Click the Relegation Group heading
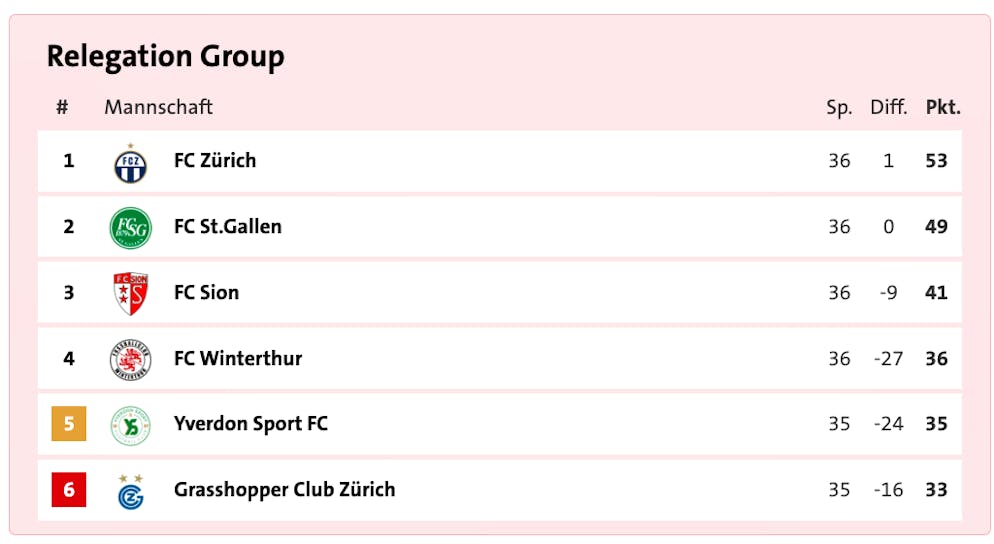Image resolution: width=994 pixels, height=544 pixels. 165,57
